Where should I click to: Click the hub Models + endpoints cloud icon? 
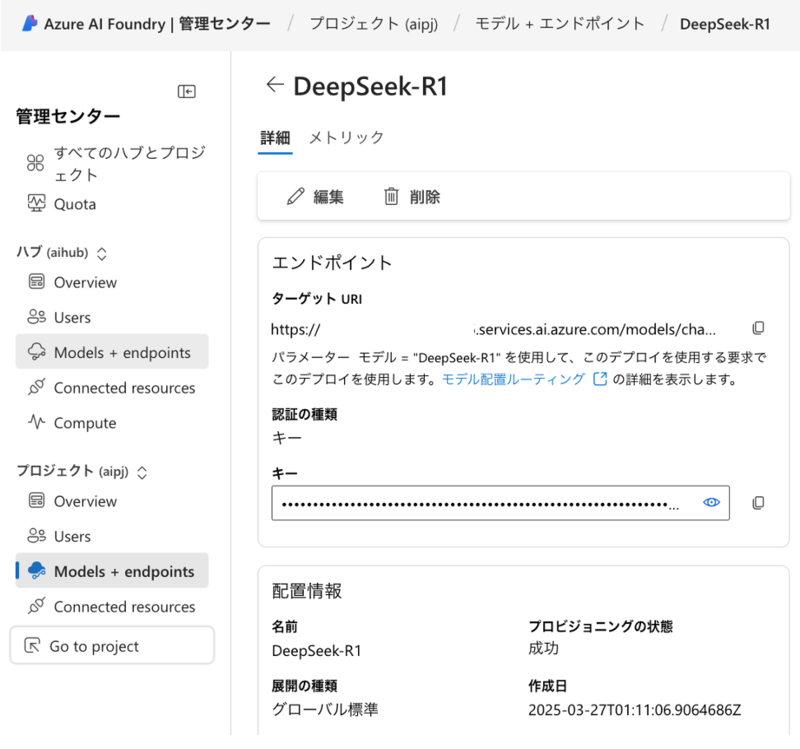[x=36, y=352]
